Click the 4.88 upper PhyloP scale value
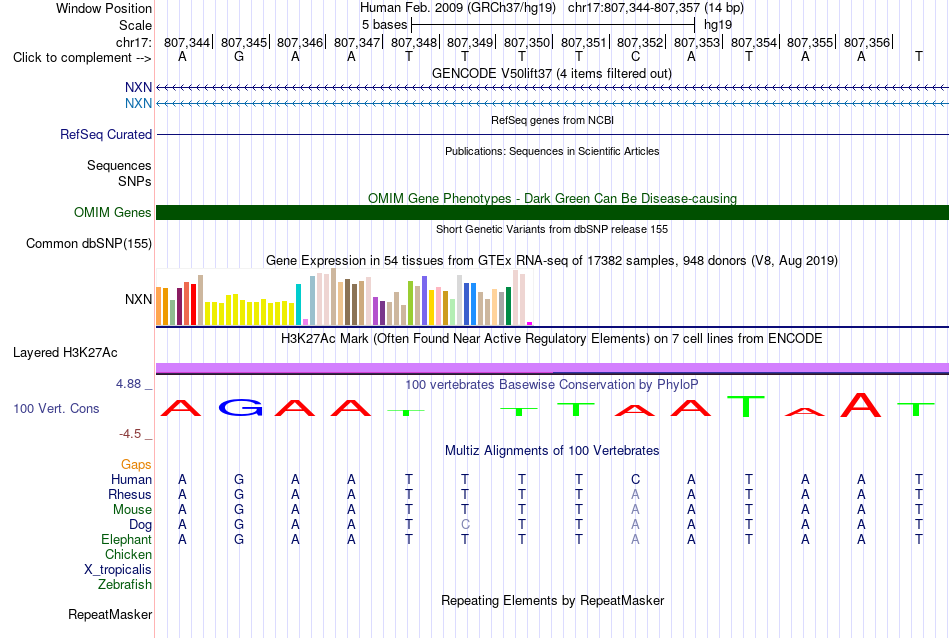This screenshot has width=950, height=638. click(128, 384)
